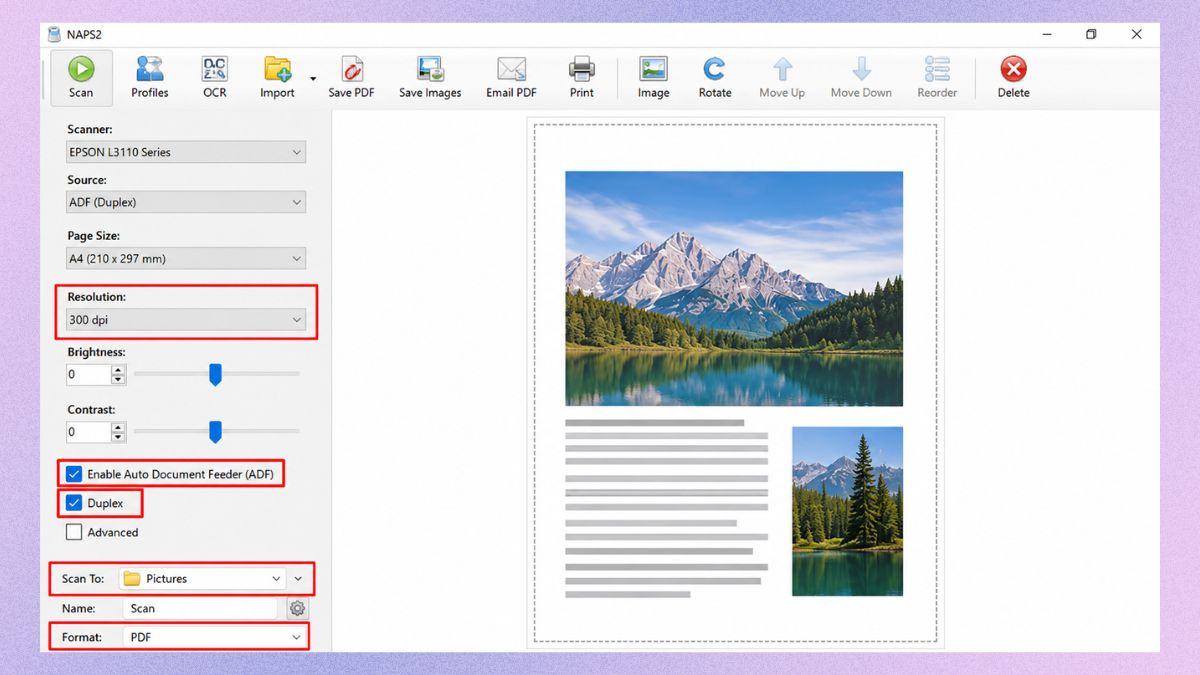
Task: Select the scanned page preview
Action: coord(735,383)
